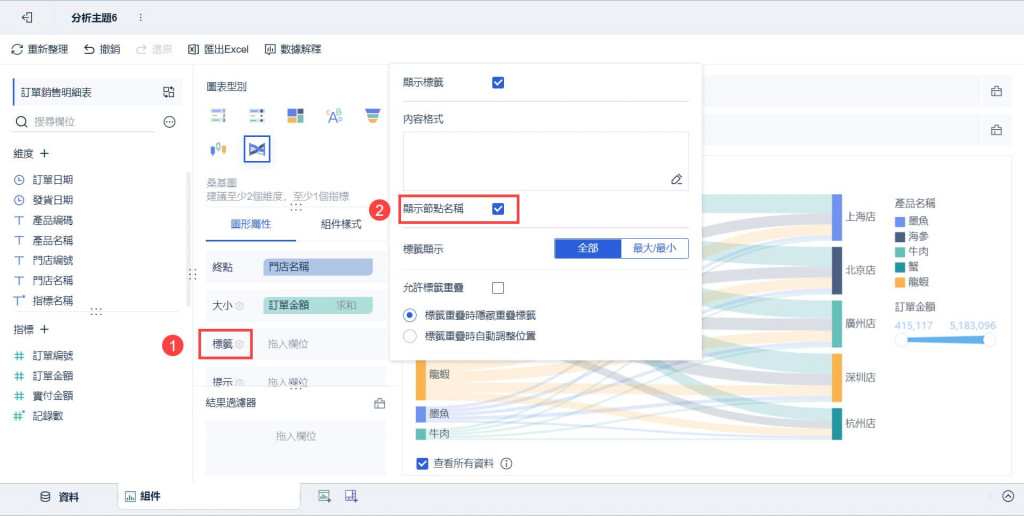Click the 龍蝦 legend color swatch
This screenshot has height=516, width=1024.
click(900, 282)
